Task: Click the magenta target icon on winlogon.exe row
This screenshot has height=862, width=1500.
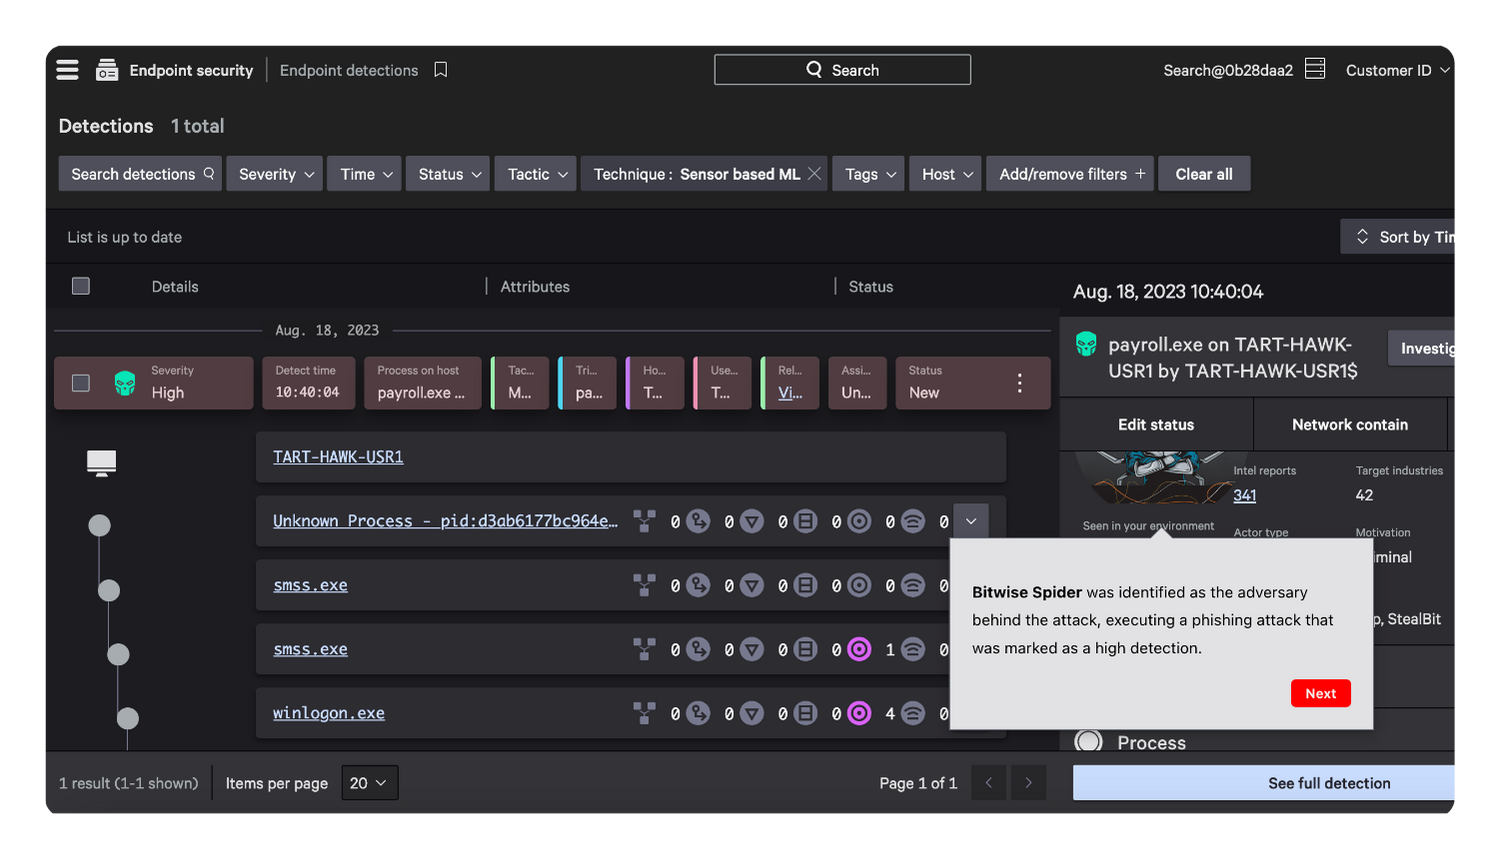Action: coord(859,713)
